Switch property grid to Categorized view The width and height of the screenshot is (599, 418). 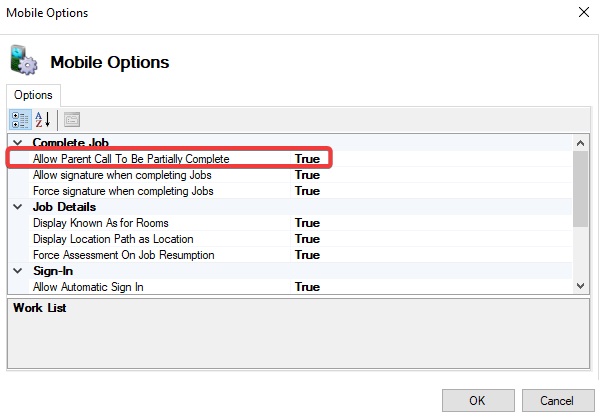[20, 120]
